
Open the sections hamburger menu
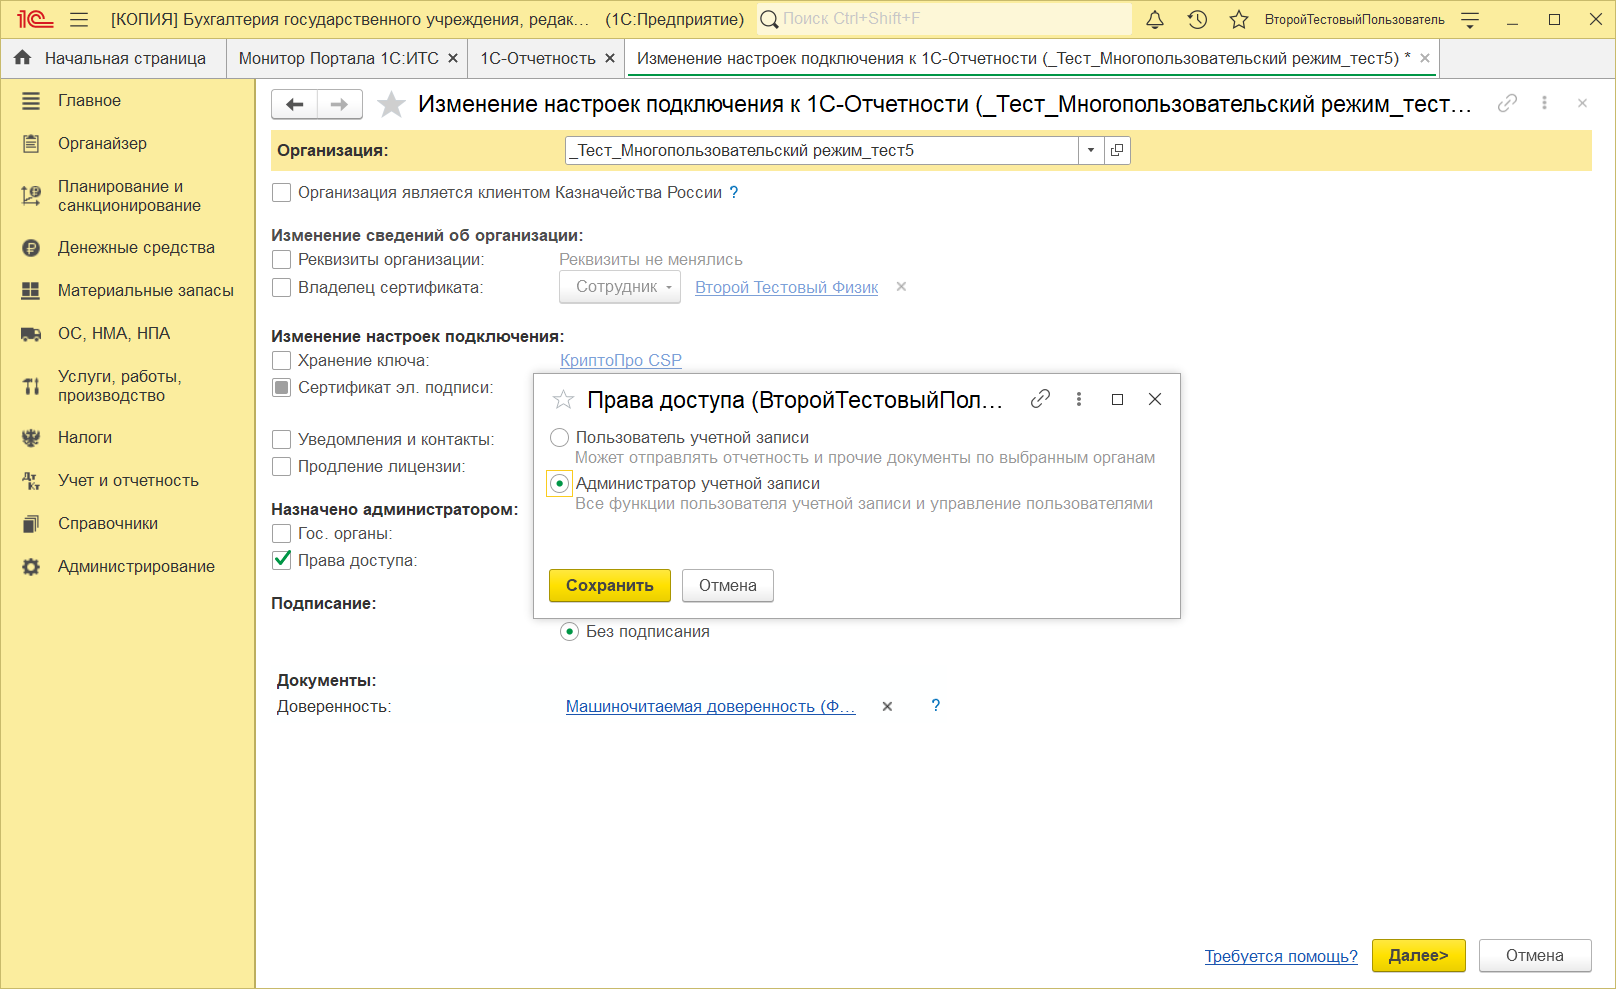[x=80, y=19]
